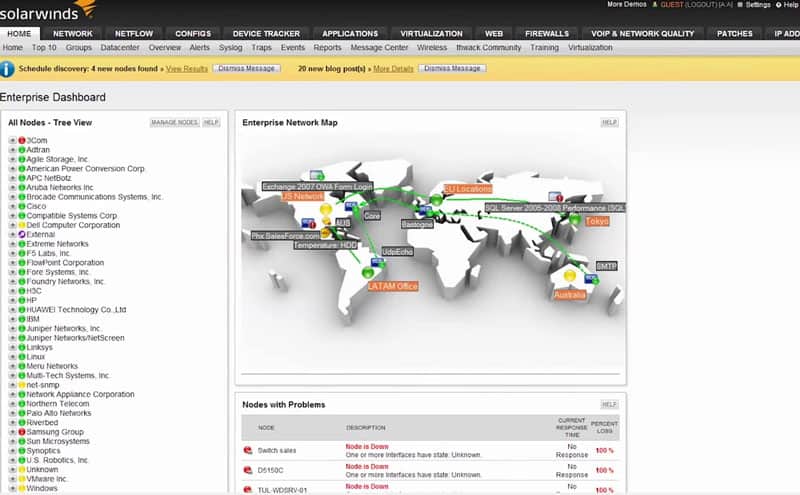Click the yellow VMware Inc. status icon
Viewport: 800px width, 495px height.
22,479
